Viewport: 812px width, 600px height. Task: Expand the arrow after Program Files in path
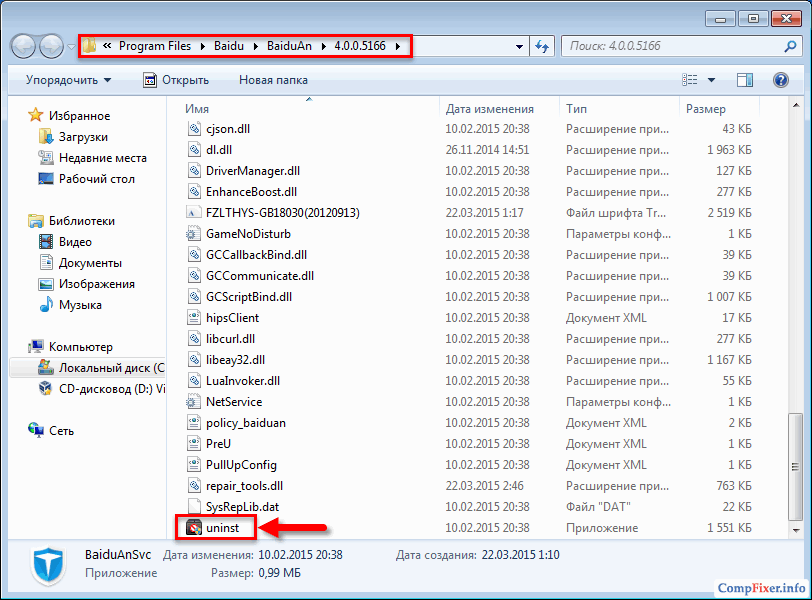[202, 46]
